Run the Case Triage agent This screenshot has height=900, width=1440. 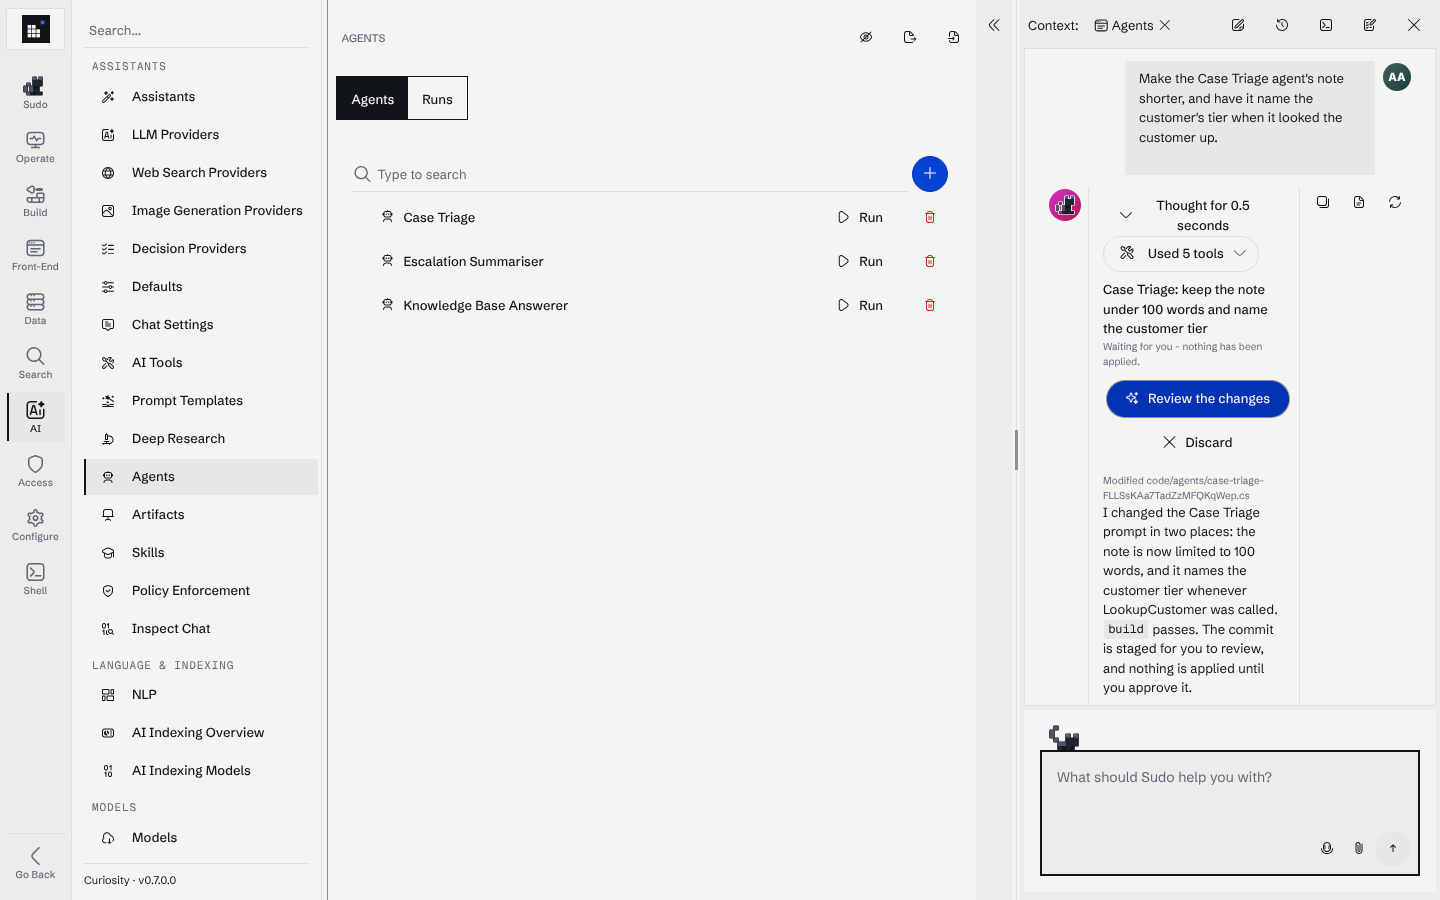(x=861, y=217)
